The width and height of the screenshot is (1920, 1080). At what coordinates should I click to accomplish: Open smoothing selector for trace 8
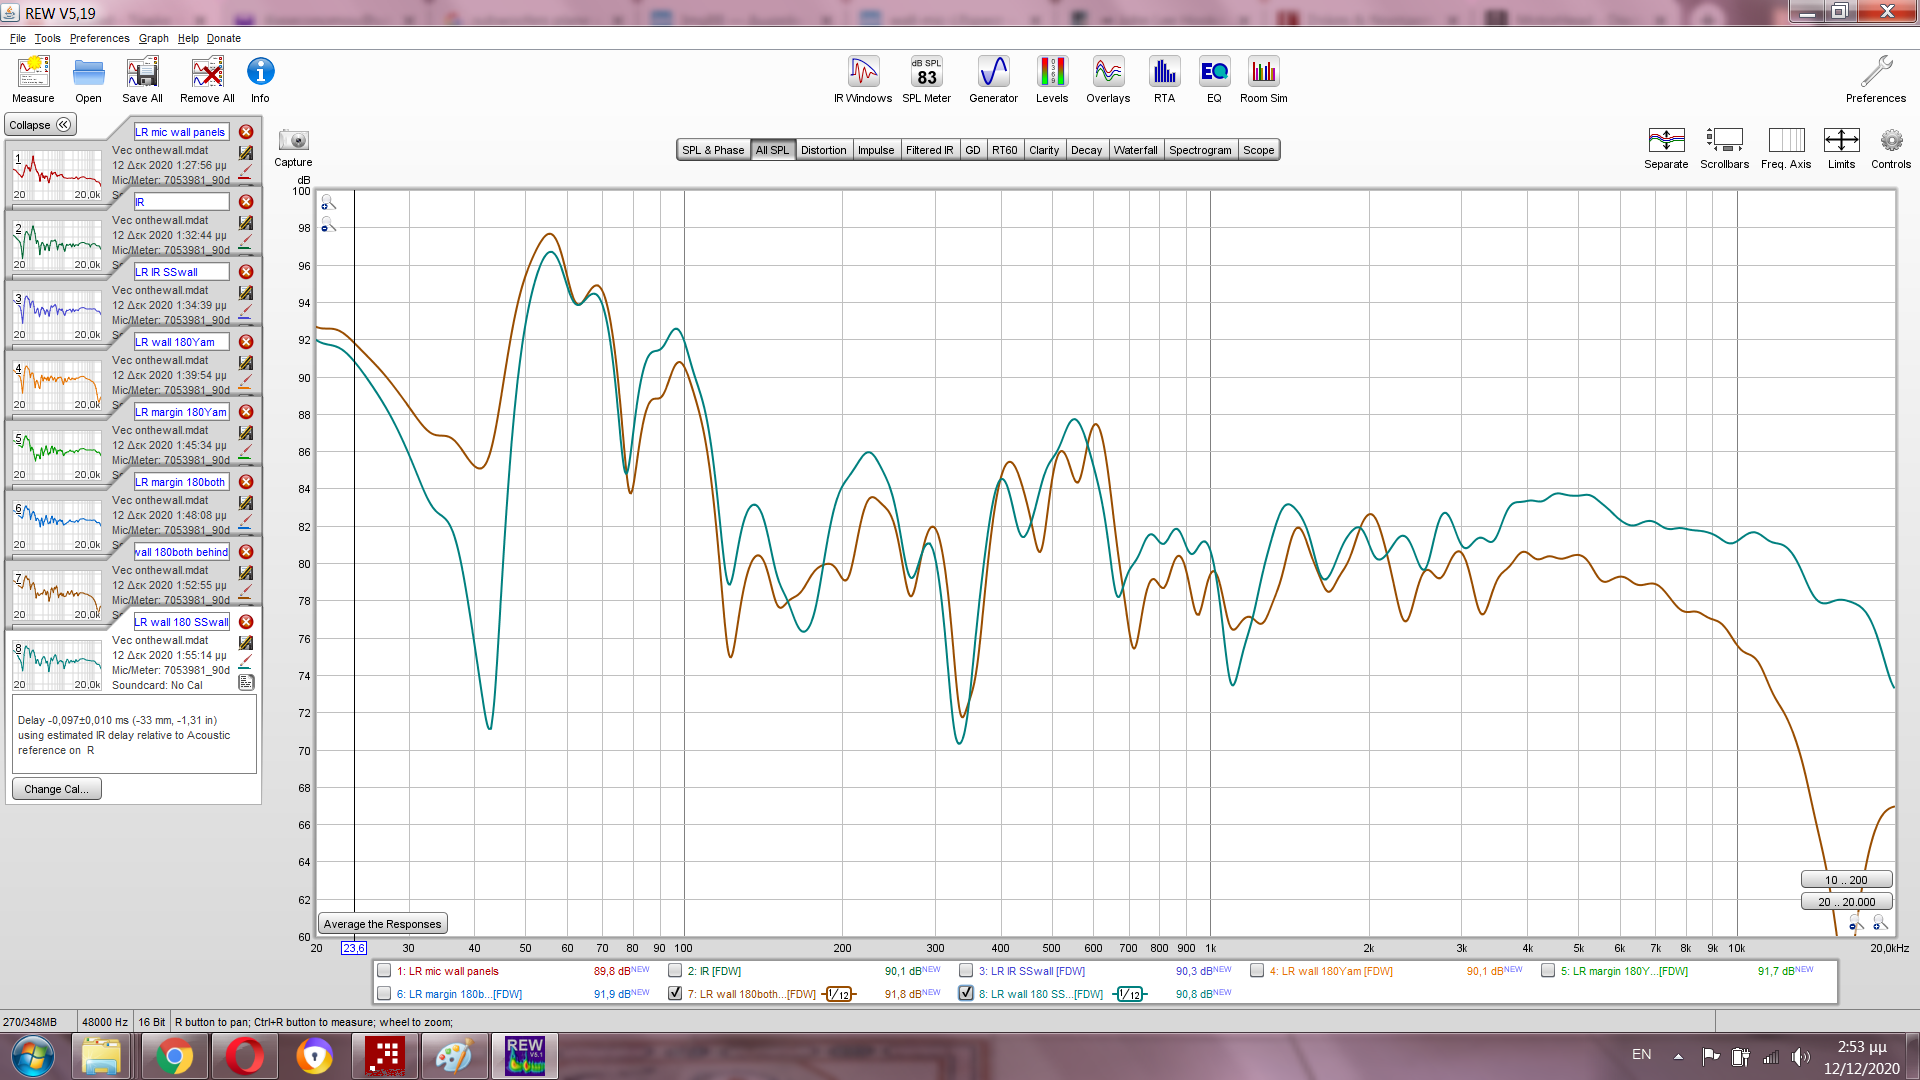pos(1129,994)
